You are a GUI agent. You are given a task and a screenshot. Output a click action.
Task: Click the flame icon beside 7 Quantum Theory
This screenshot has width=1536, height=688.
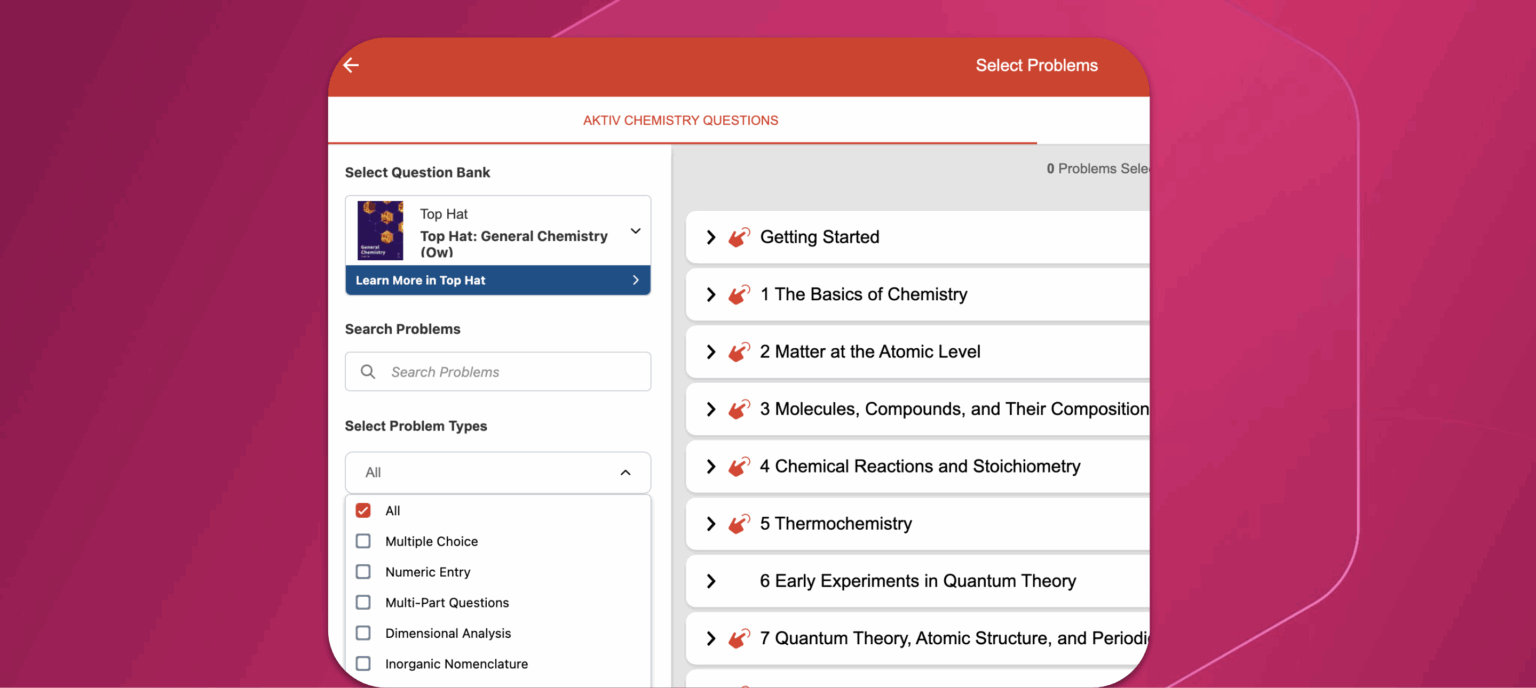click(x=738, y=638)
